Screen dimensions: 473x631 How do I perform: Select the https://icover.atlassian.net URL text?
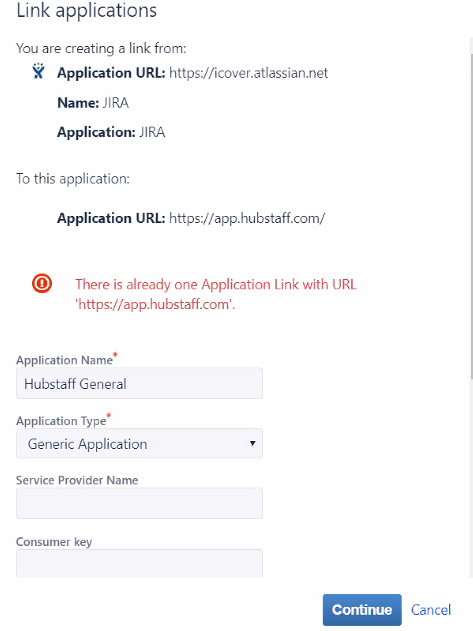(248, 73)
